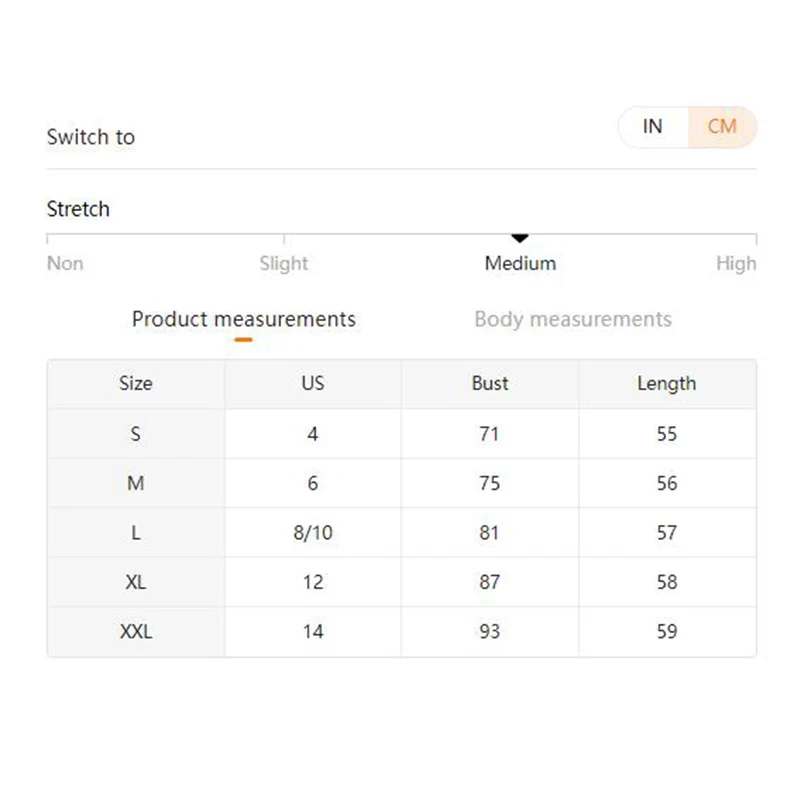Screen dimensions: 800x800
Task: Click the 8/10 US size cell
Action: click(313, 533)
